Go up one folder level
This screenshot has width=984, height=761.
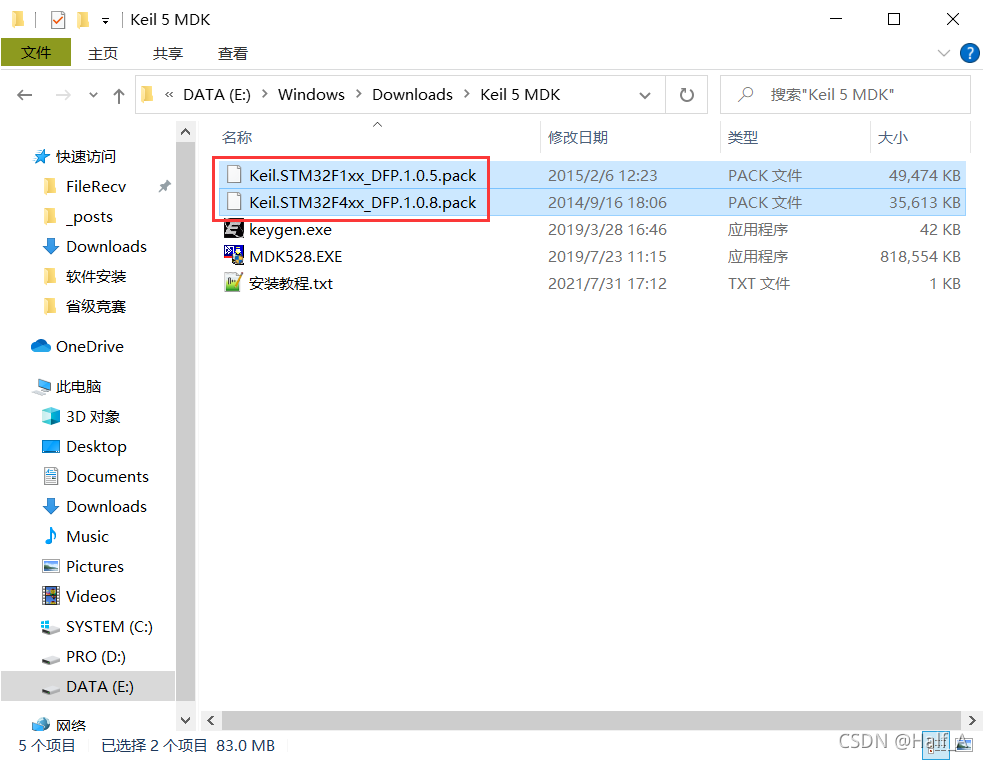119,95
